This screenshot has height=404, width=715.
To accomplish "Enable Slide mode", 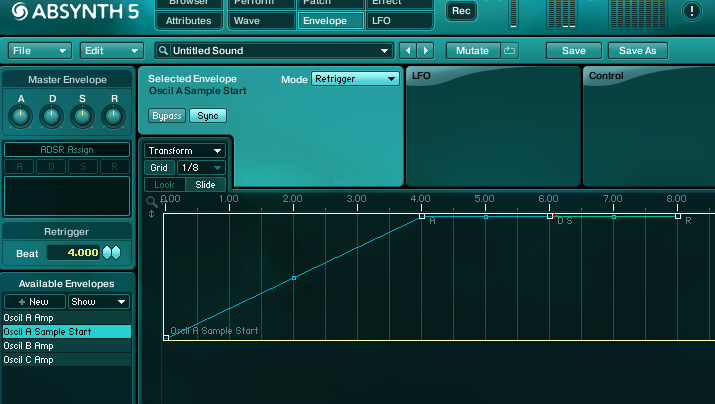I will [x=205, y=185].
